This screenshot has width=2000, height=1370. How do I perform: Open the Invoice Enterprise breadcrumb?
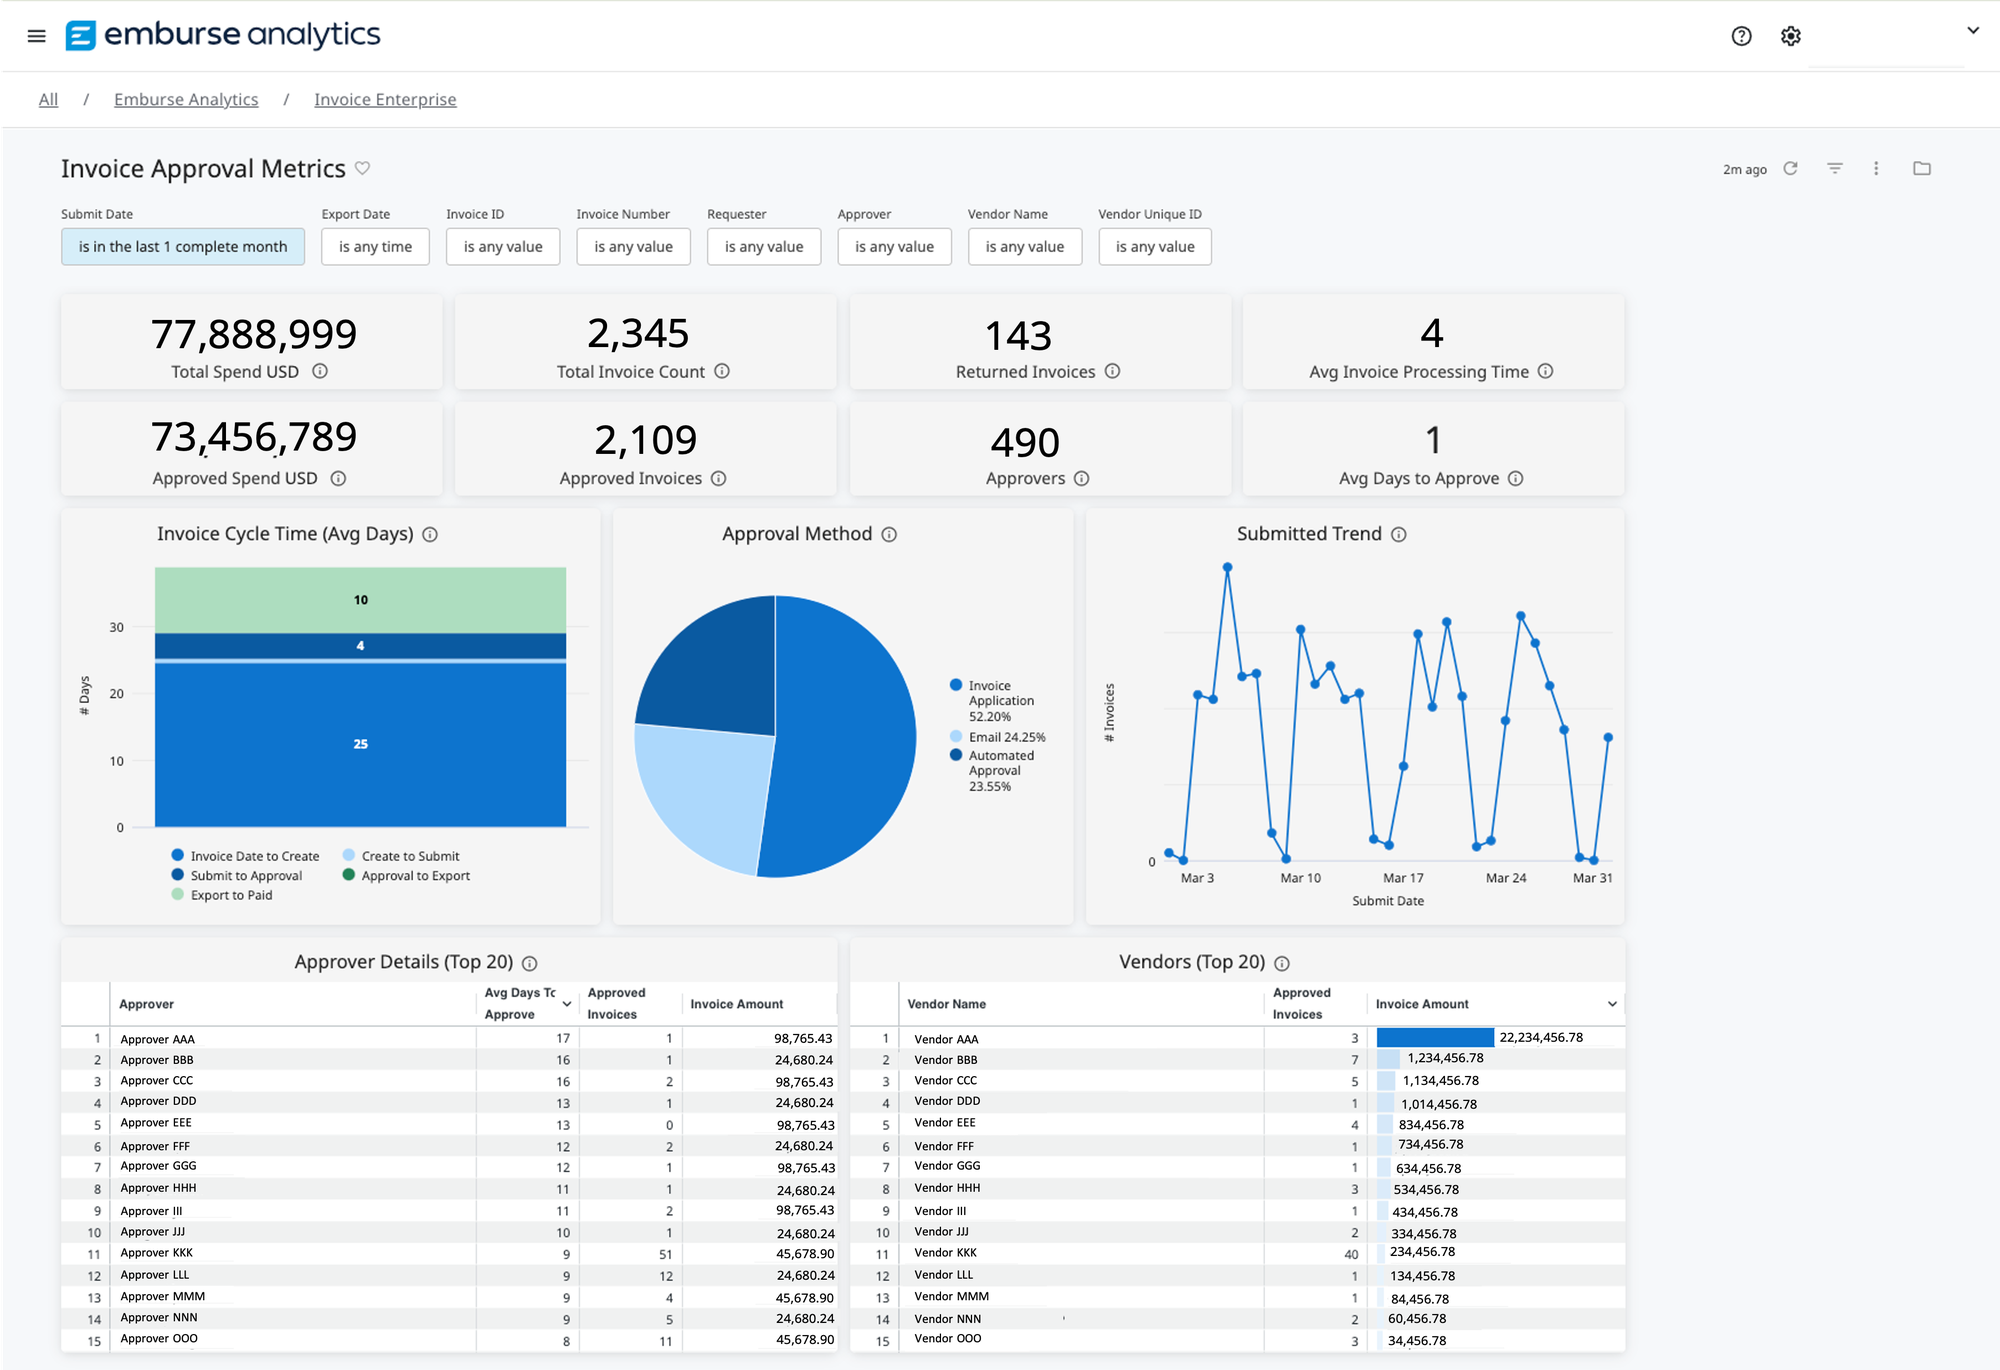384,99
